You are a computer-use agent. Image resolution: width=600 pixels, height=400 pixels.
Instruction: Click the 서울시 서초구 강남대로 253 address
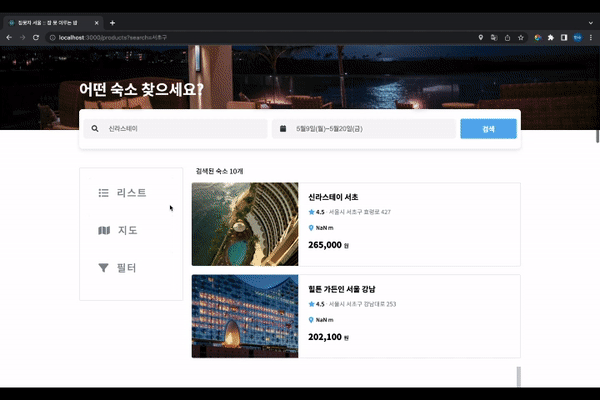(x=362, y=304)
